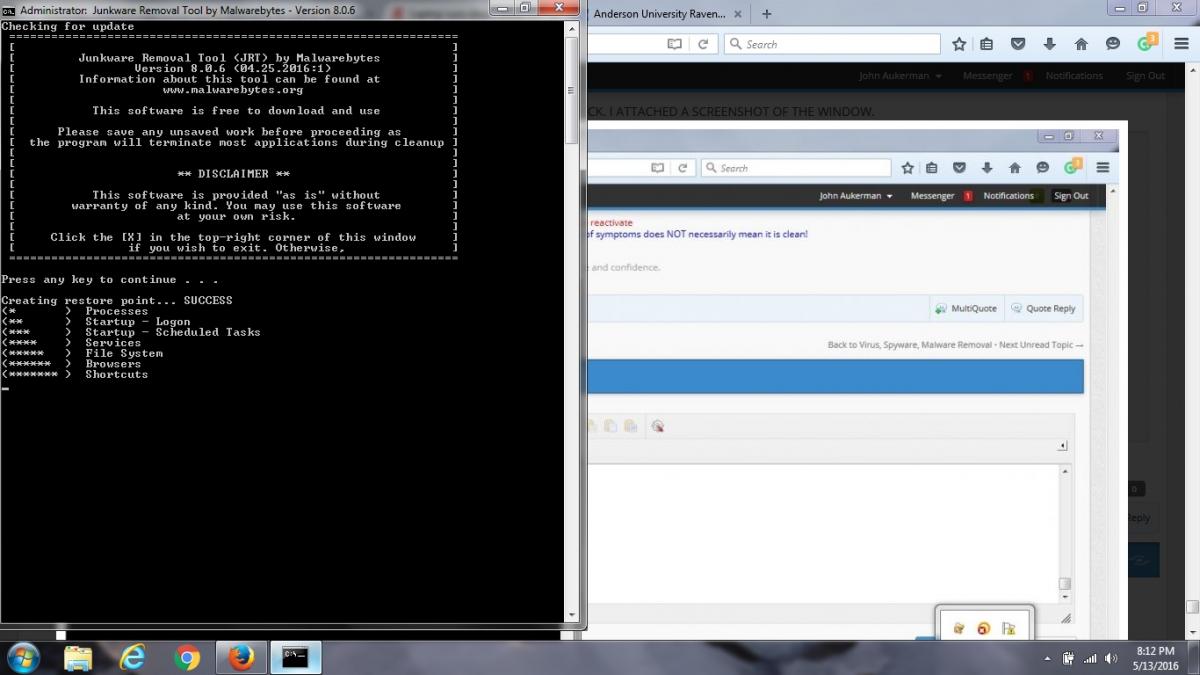Click the green extension icon with badge 3
The image size is (1200, 675).
[x=1146, y=43]
